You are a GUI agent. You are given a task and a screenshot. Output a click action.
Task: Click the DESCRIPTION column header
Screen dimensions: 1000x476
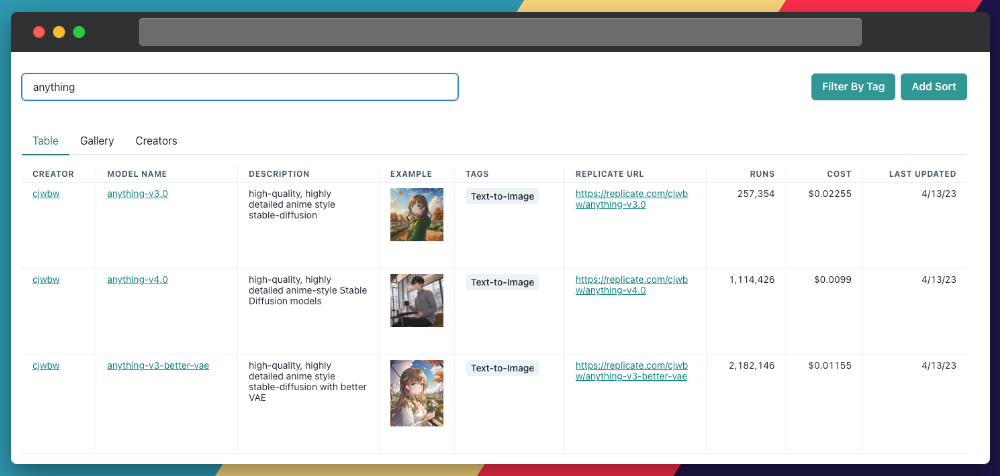279,174
